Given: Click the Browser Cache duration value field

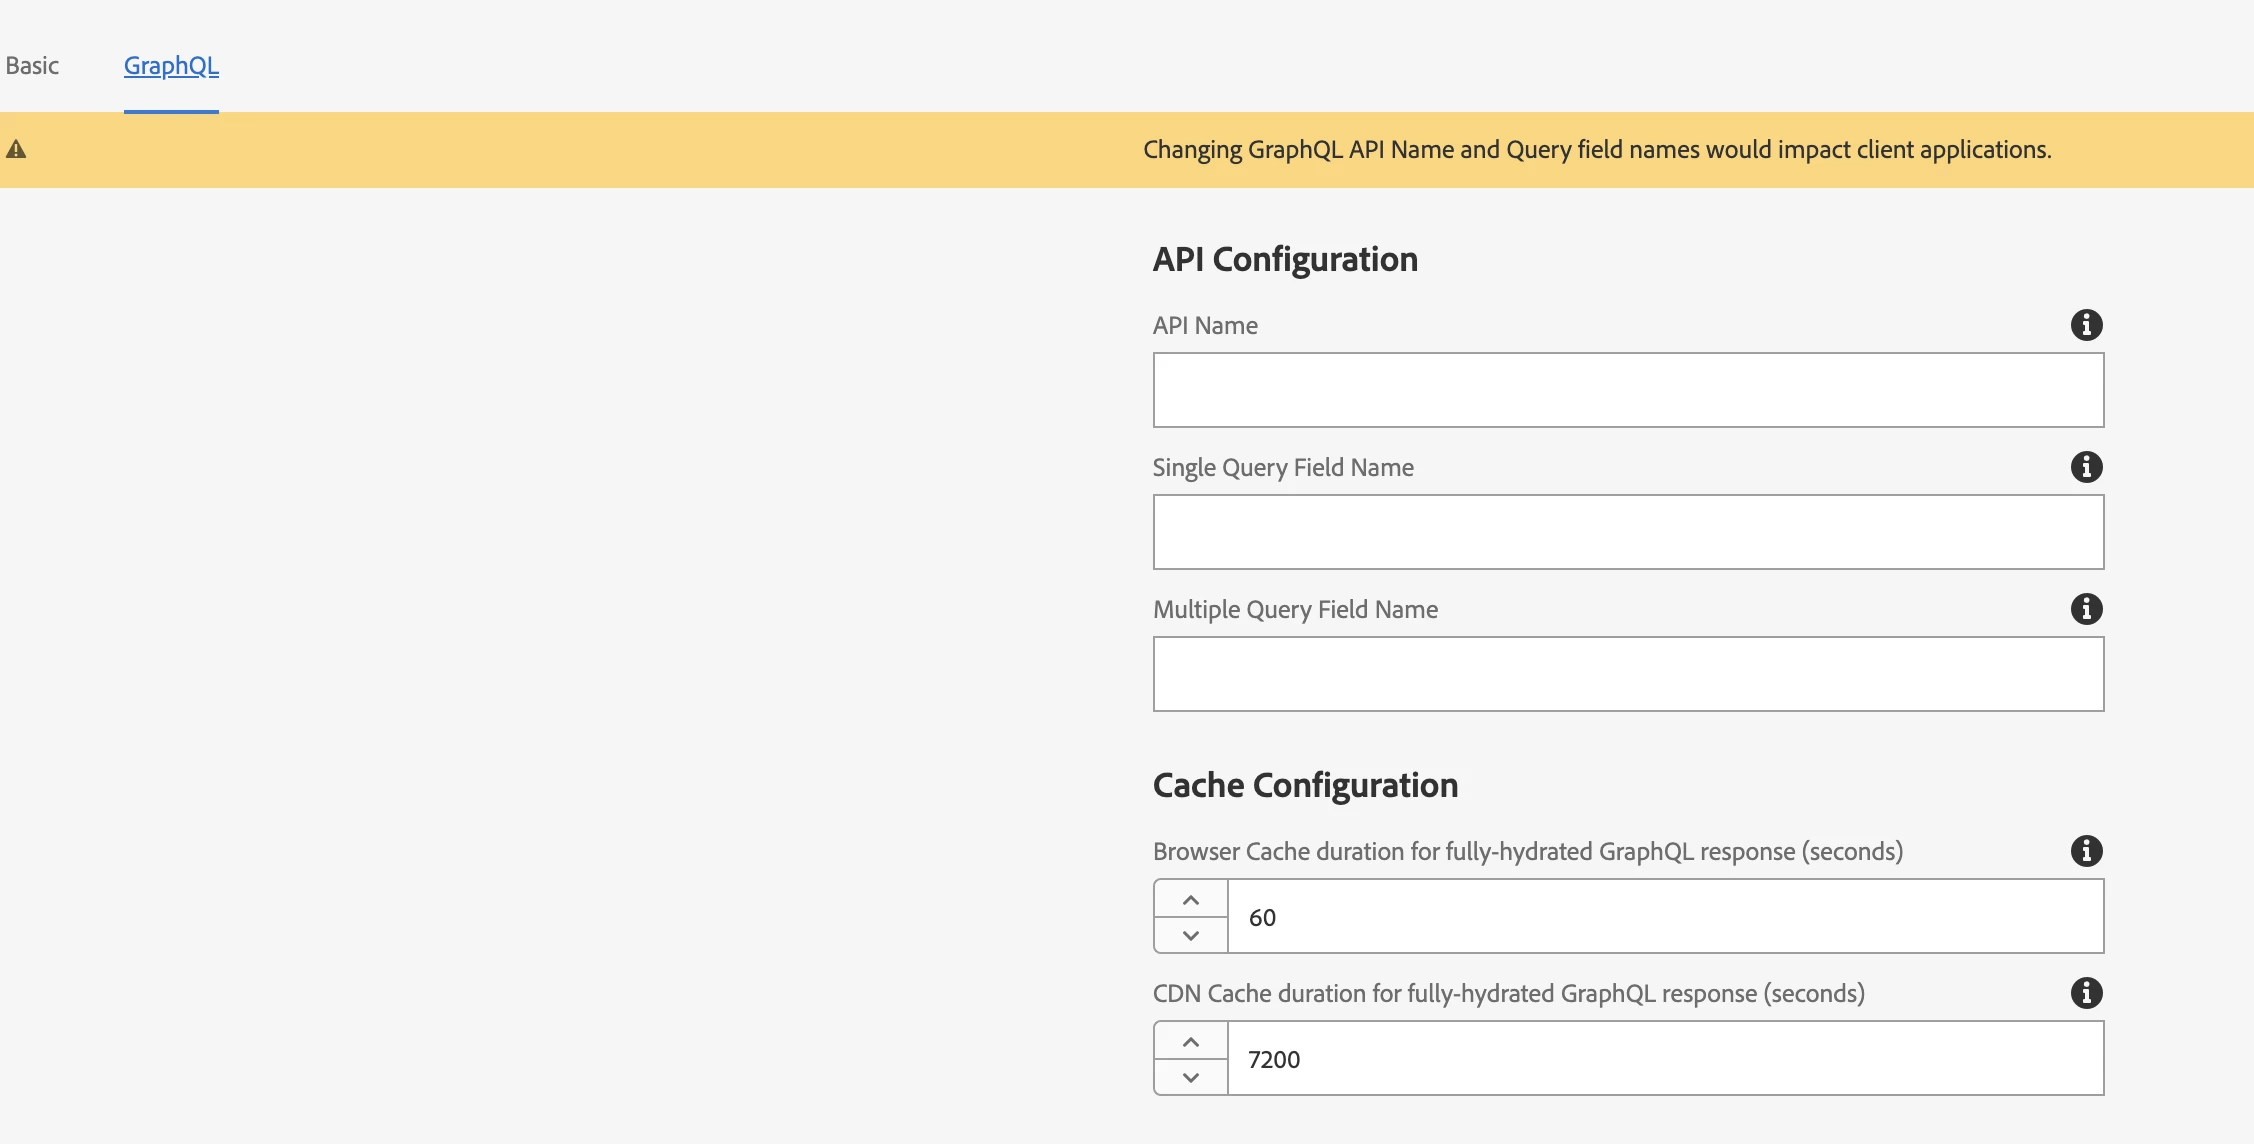Looking at the screenshot, I should pyautogui.click(x=1664, y=917).
